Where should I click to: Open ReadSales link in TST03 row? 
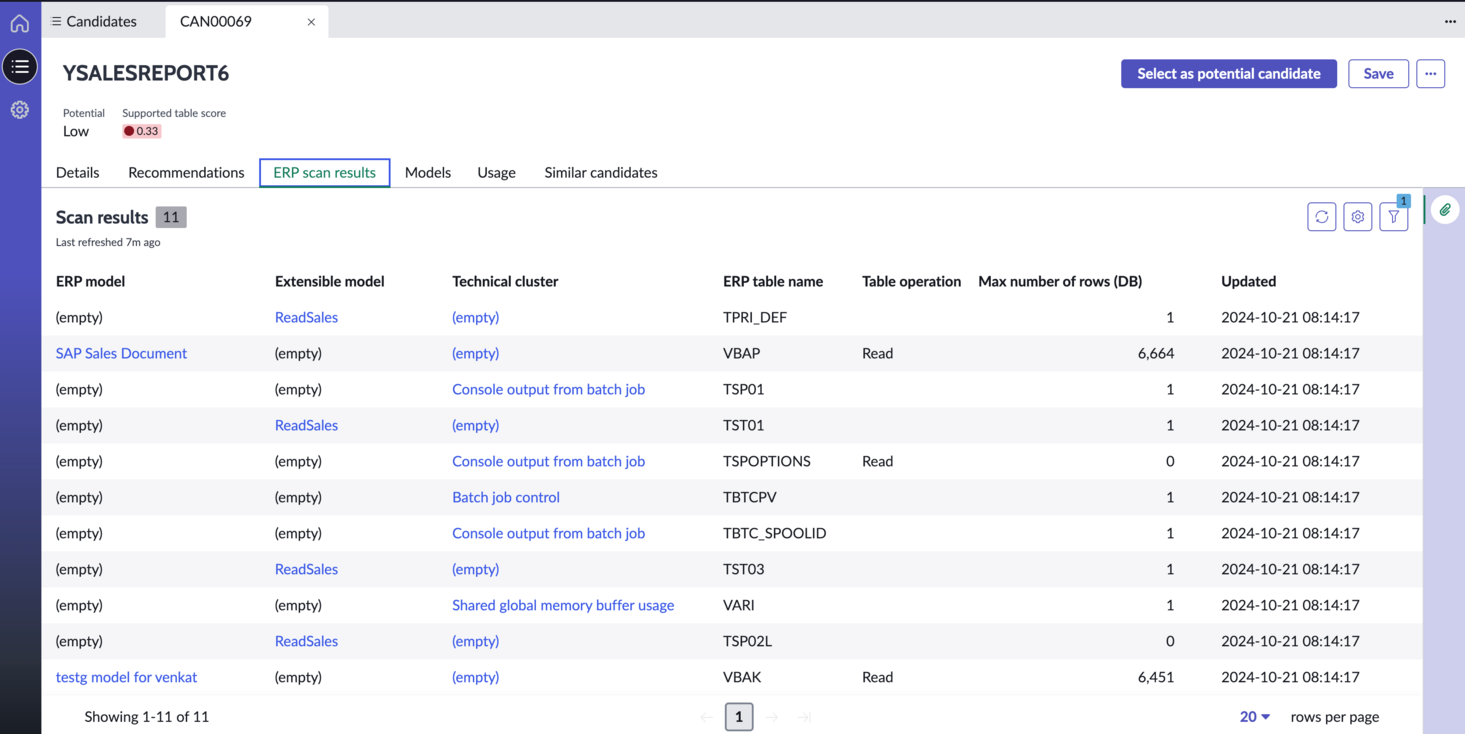pyautogui.click(x=306, y=569)
